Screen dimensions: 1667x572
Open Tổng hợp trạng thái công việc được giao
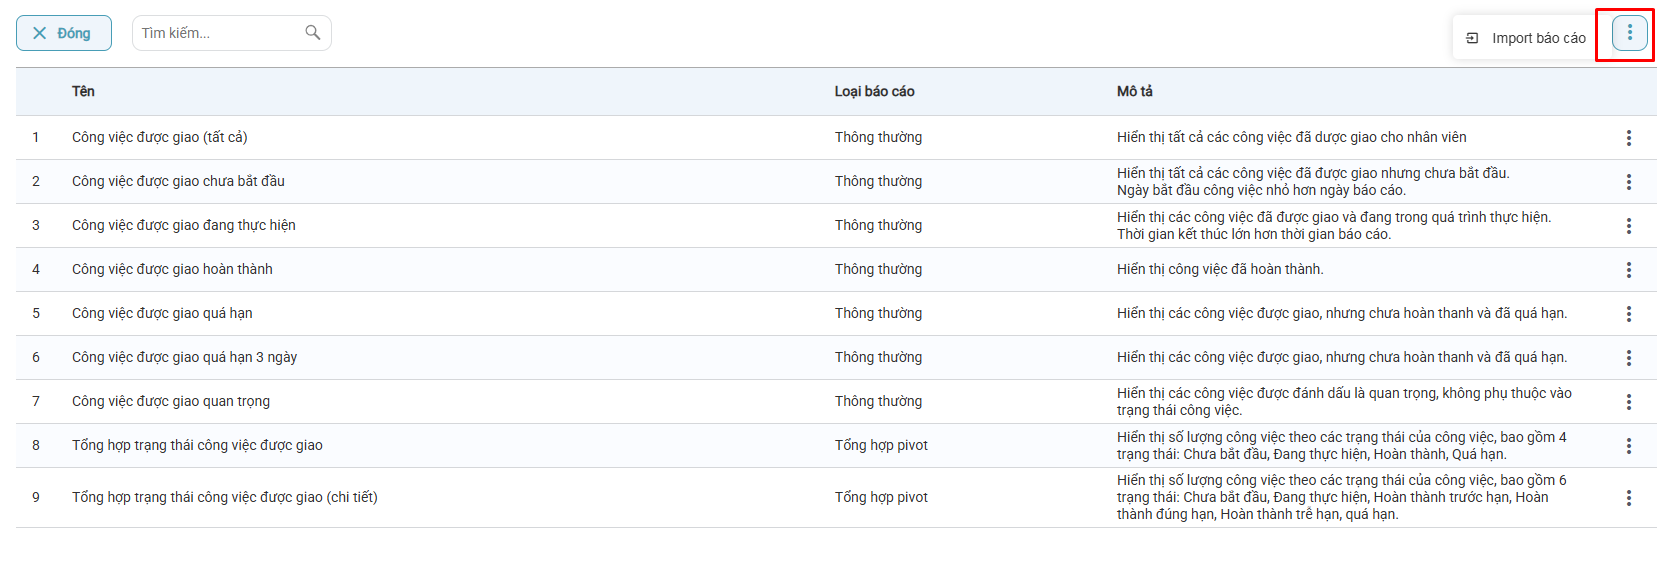tap(197, 445)
